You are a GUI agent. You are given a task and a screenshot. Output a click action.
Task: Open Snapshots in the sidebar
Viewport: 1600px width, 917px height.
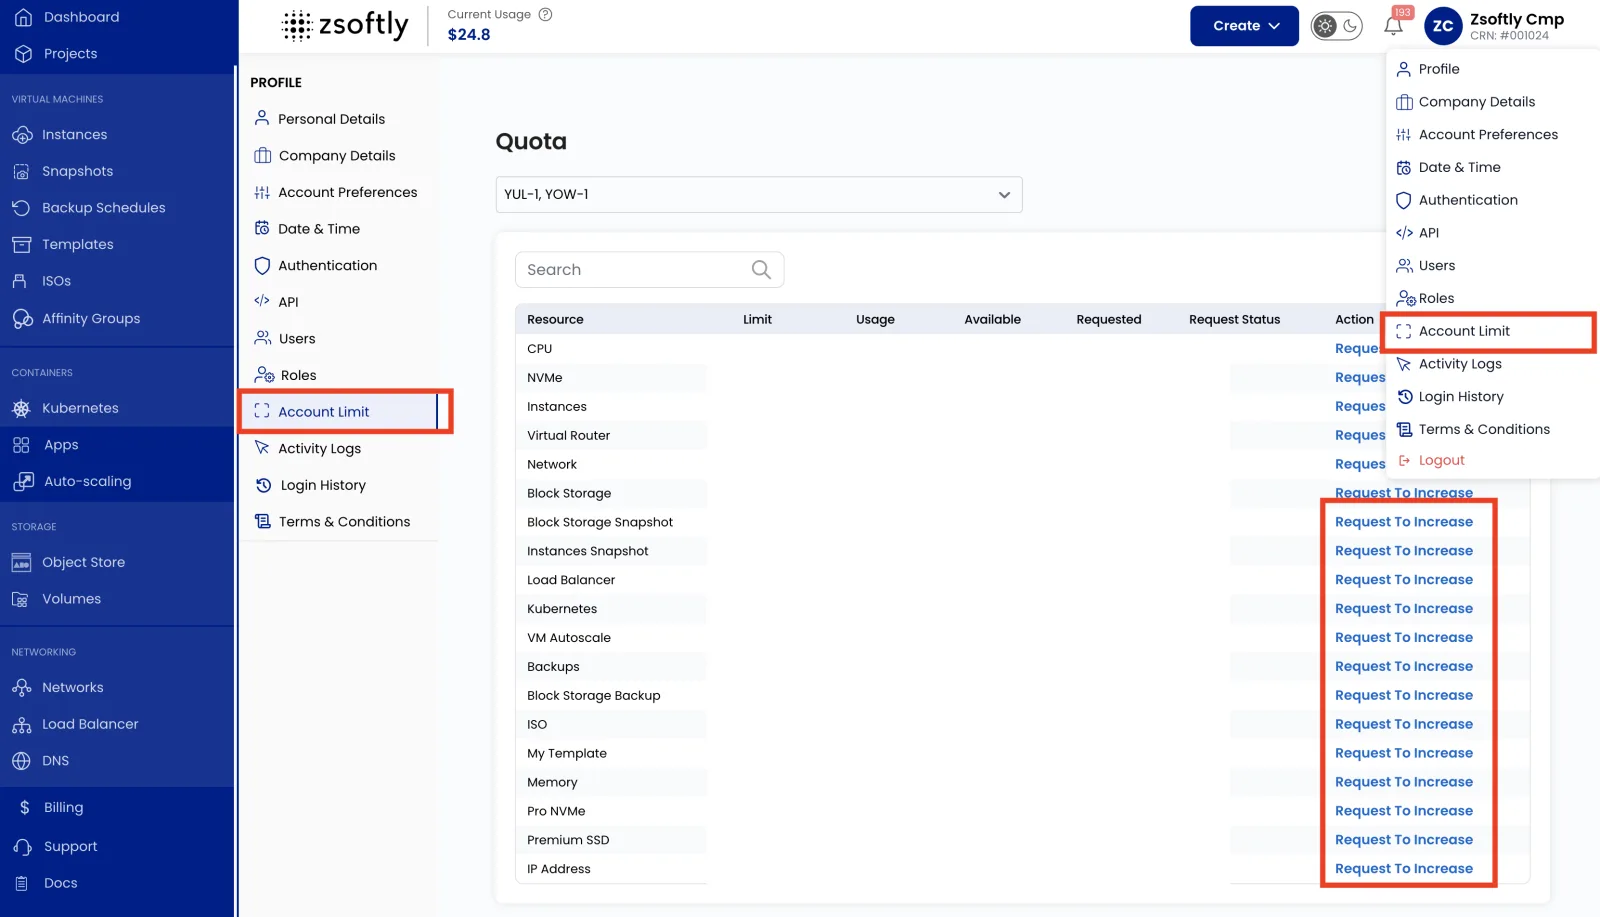click(x=62, y=171)
